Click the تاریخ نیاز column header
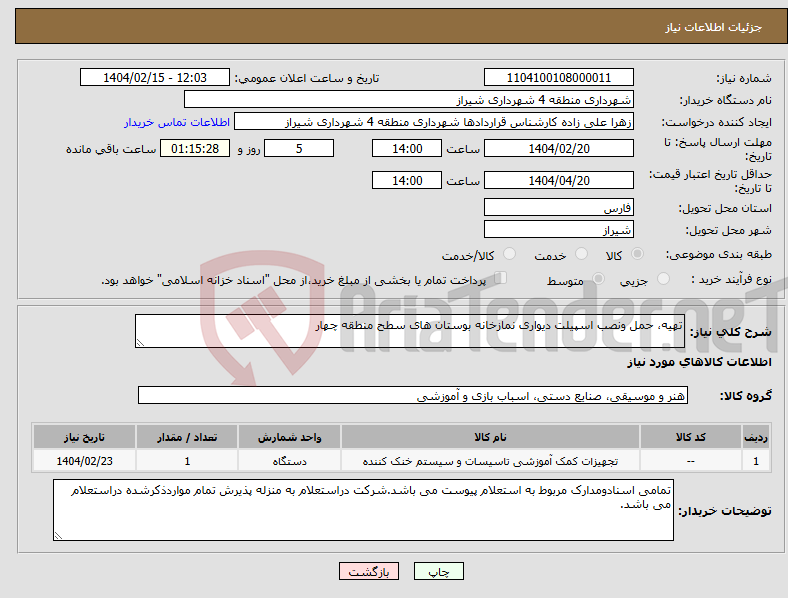788x598 pixels. coord(84,437)
